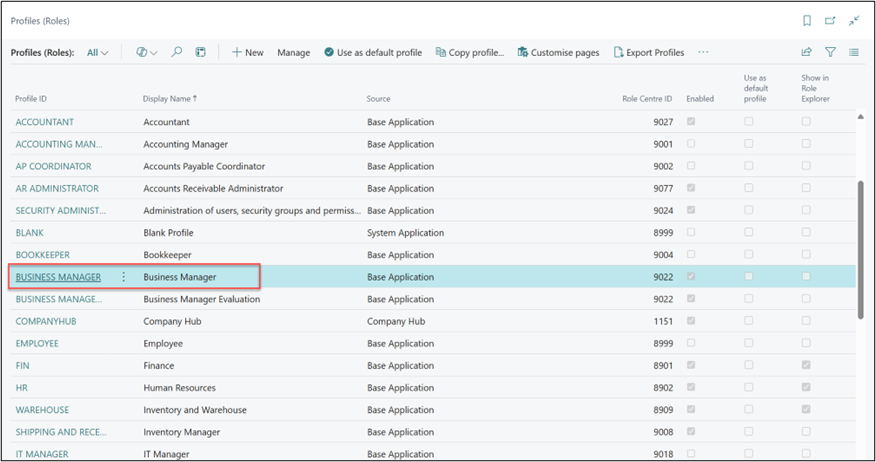Open the BUSINESS MANAGER profile link

58,277
